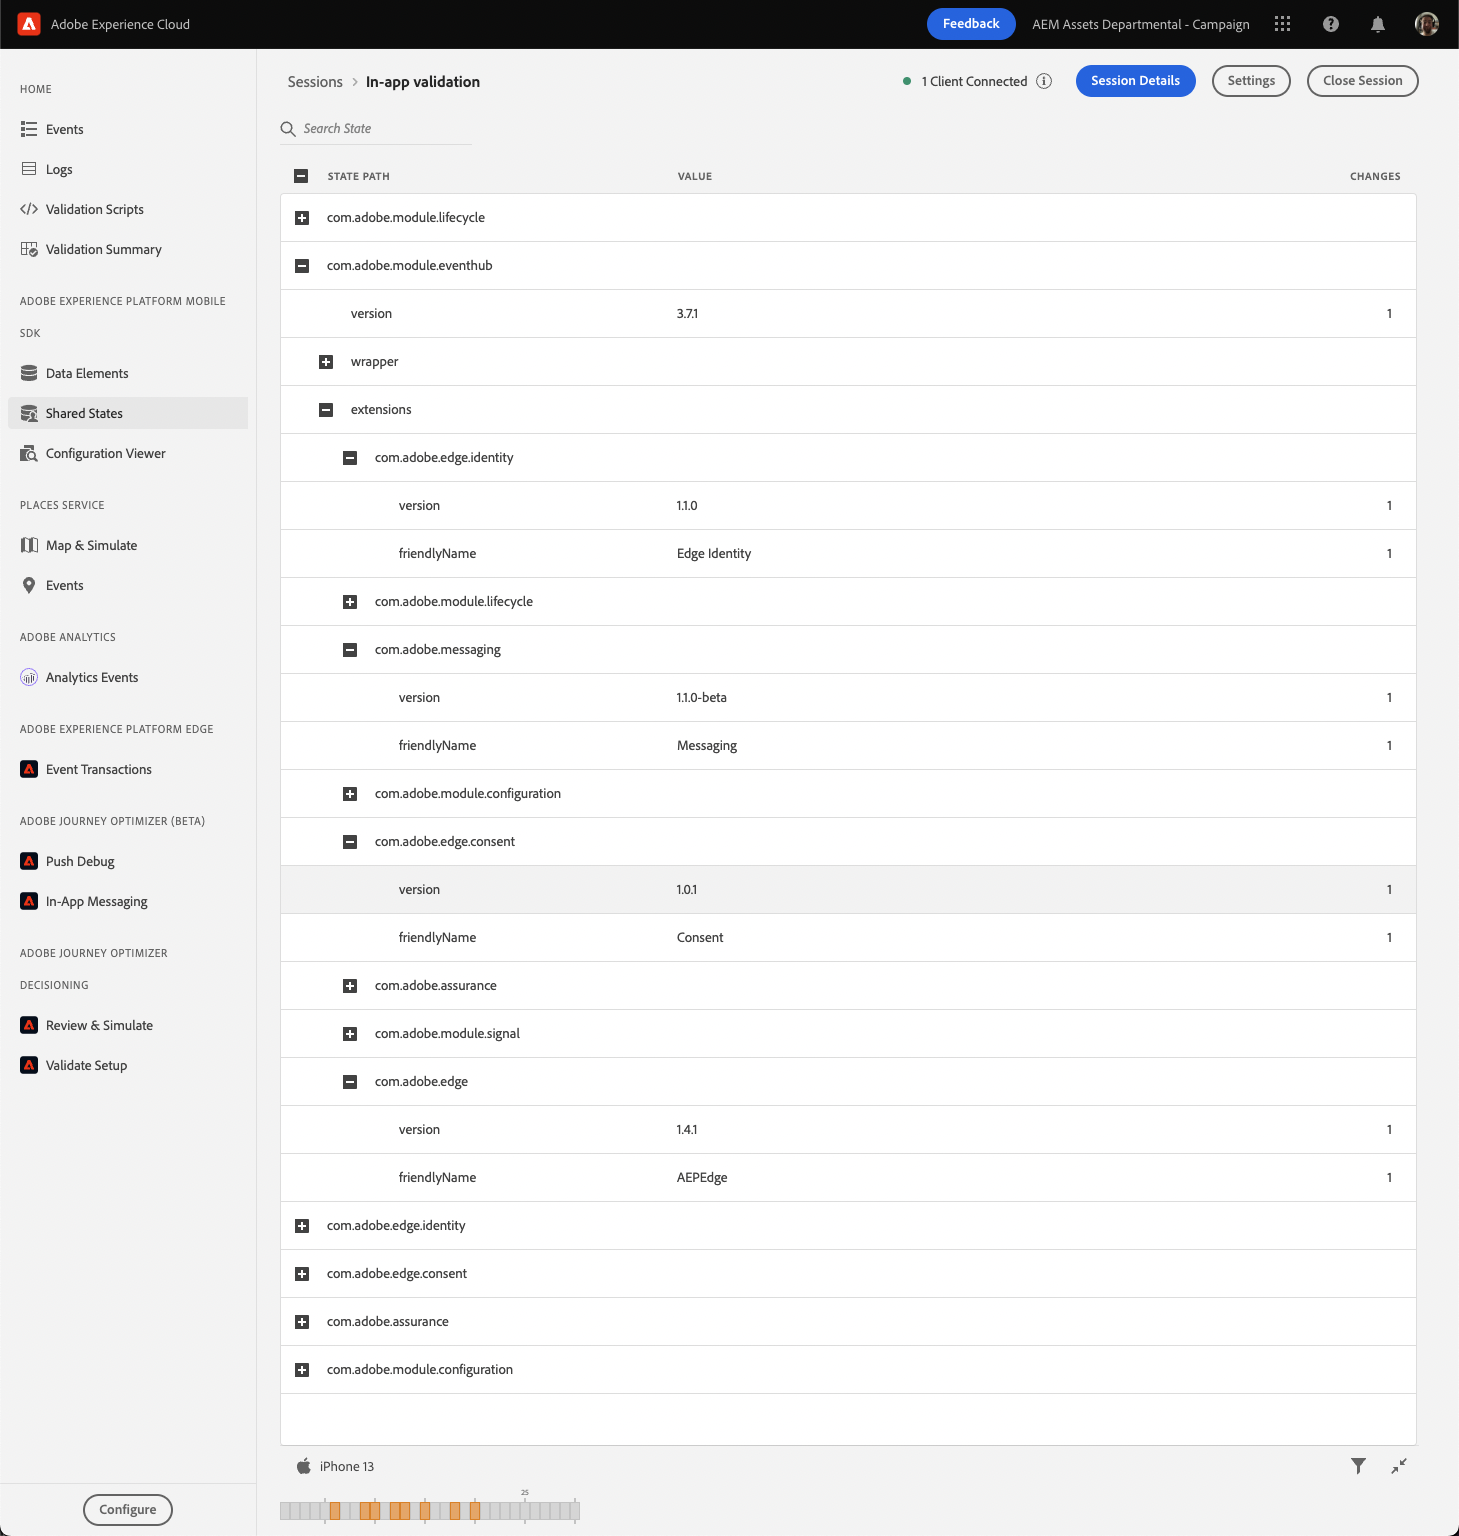This screenshot has width=1459, height=1536.
Task: Collapse the com.adobe.module.eventhub row
Action: pyautogui.click(x=302, y=266)
